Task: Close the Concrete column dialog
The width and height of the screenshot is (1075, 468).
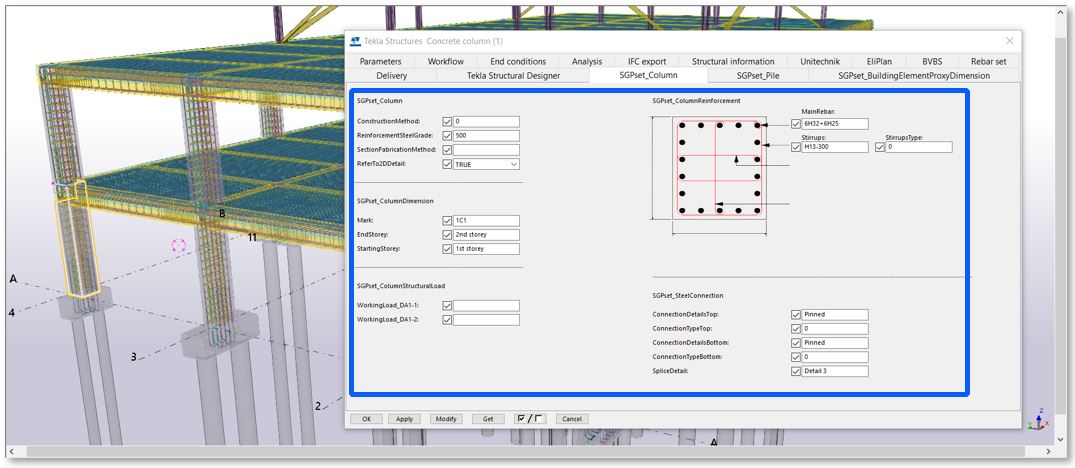Action: (1009, 41)
